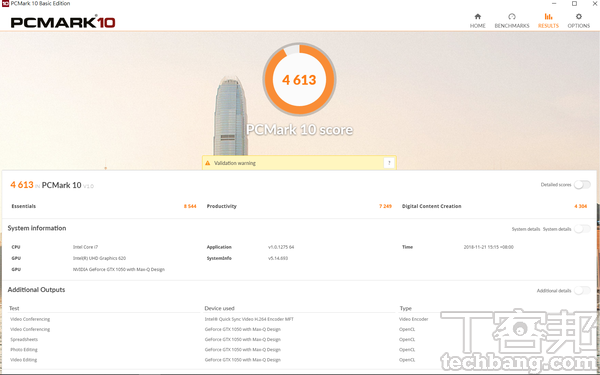
Task: Toggle the Detailed scores switch
Action: click(582, 185)
